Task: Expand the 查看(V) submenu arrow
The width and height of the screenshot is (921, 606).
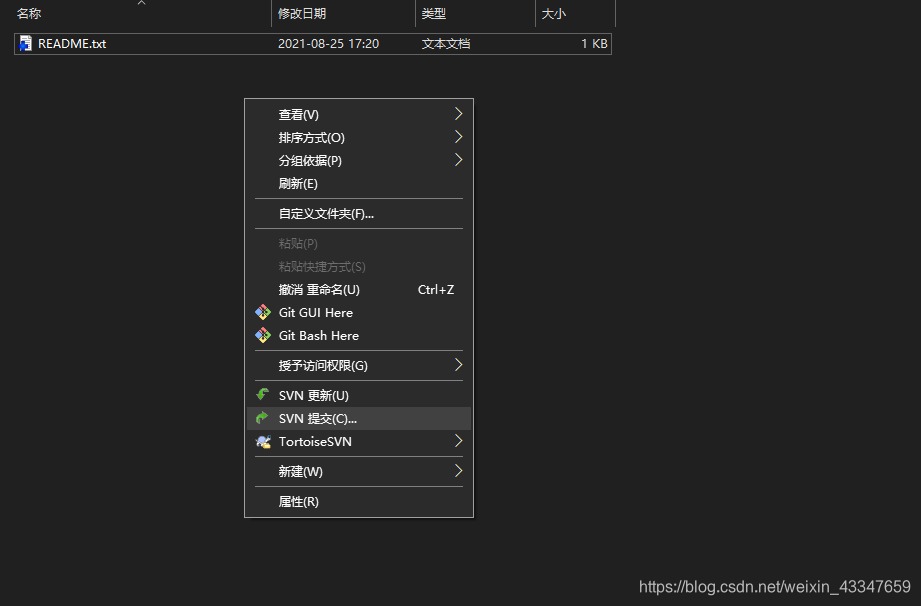Action: pos(459,114)
